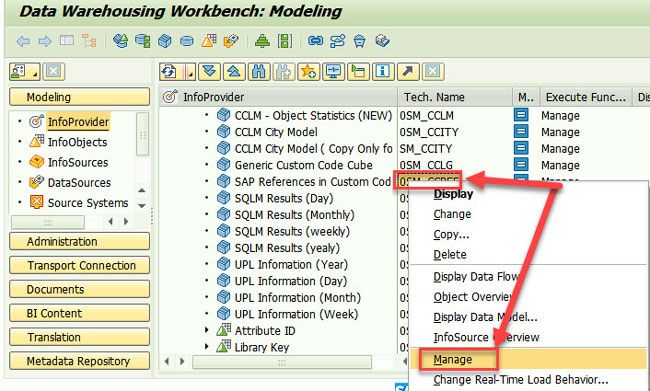The image size is (650, 391).
Task: Select DataSources in the Modeling tree
Action: coord(79,183)
